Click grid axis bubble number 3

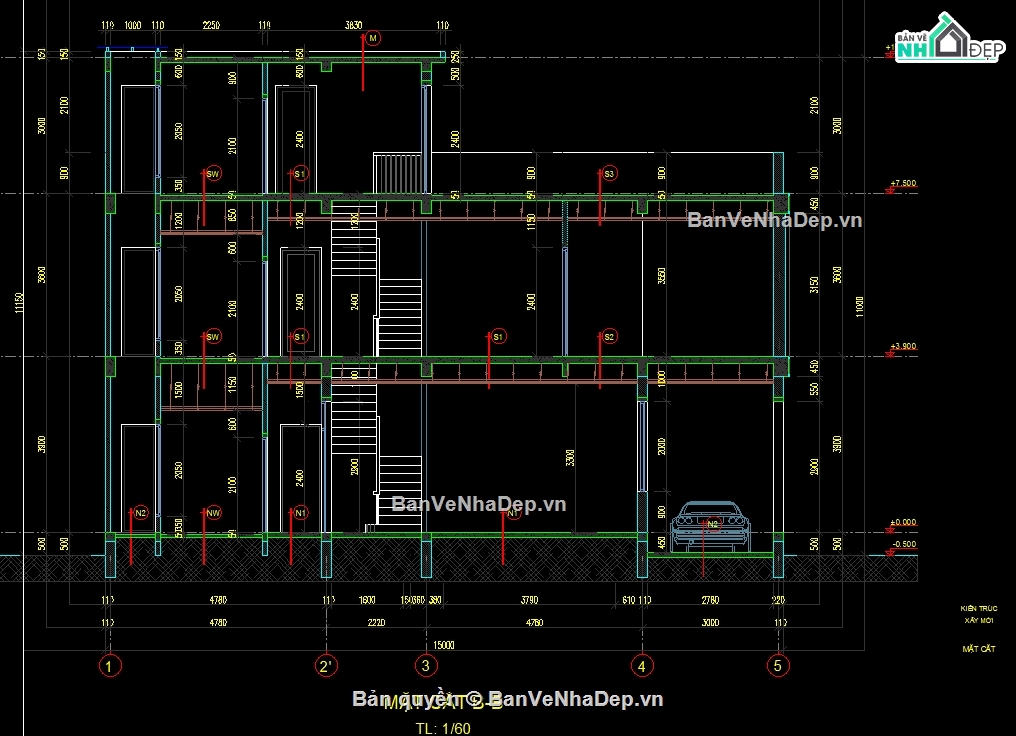(426, 665)
